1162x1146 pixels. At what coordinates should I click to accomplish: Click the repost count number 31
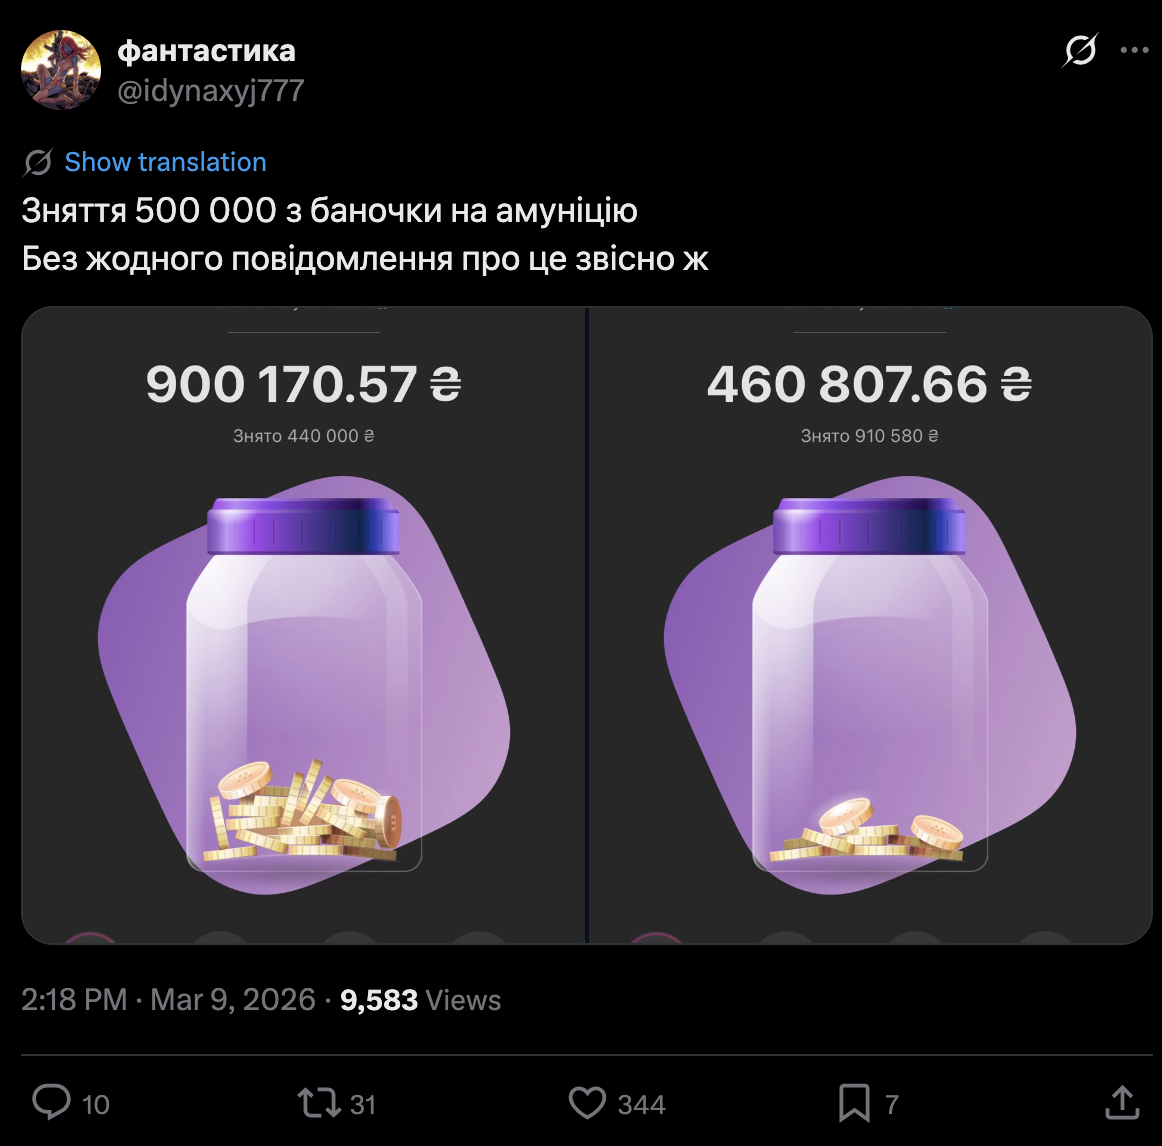(x=363, y=1105)
